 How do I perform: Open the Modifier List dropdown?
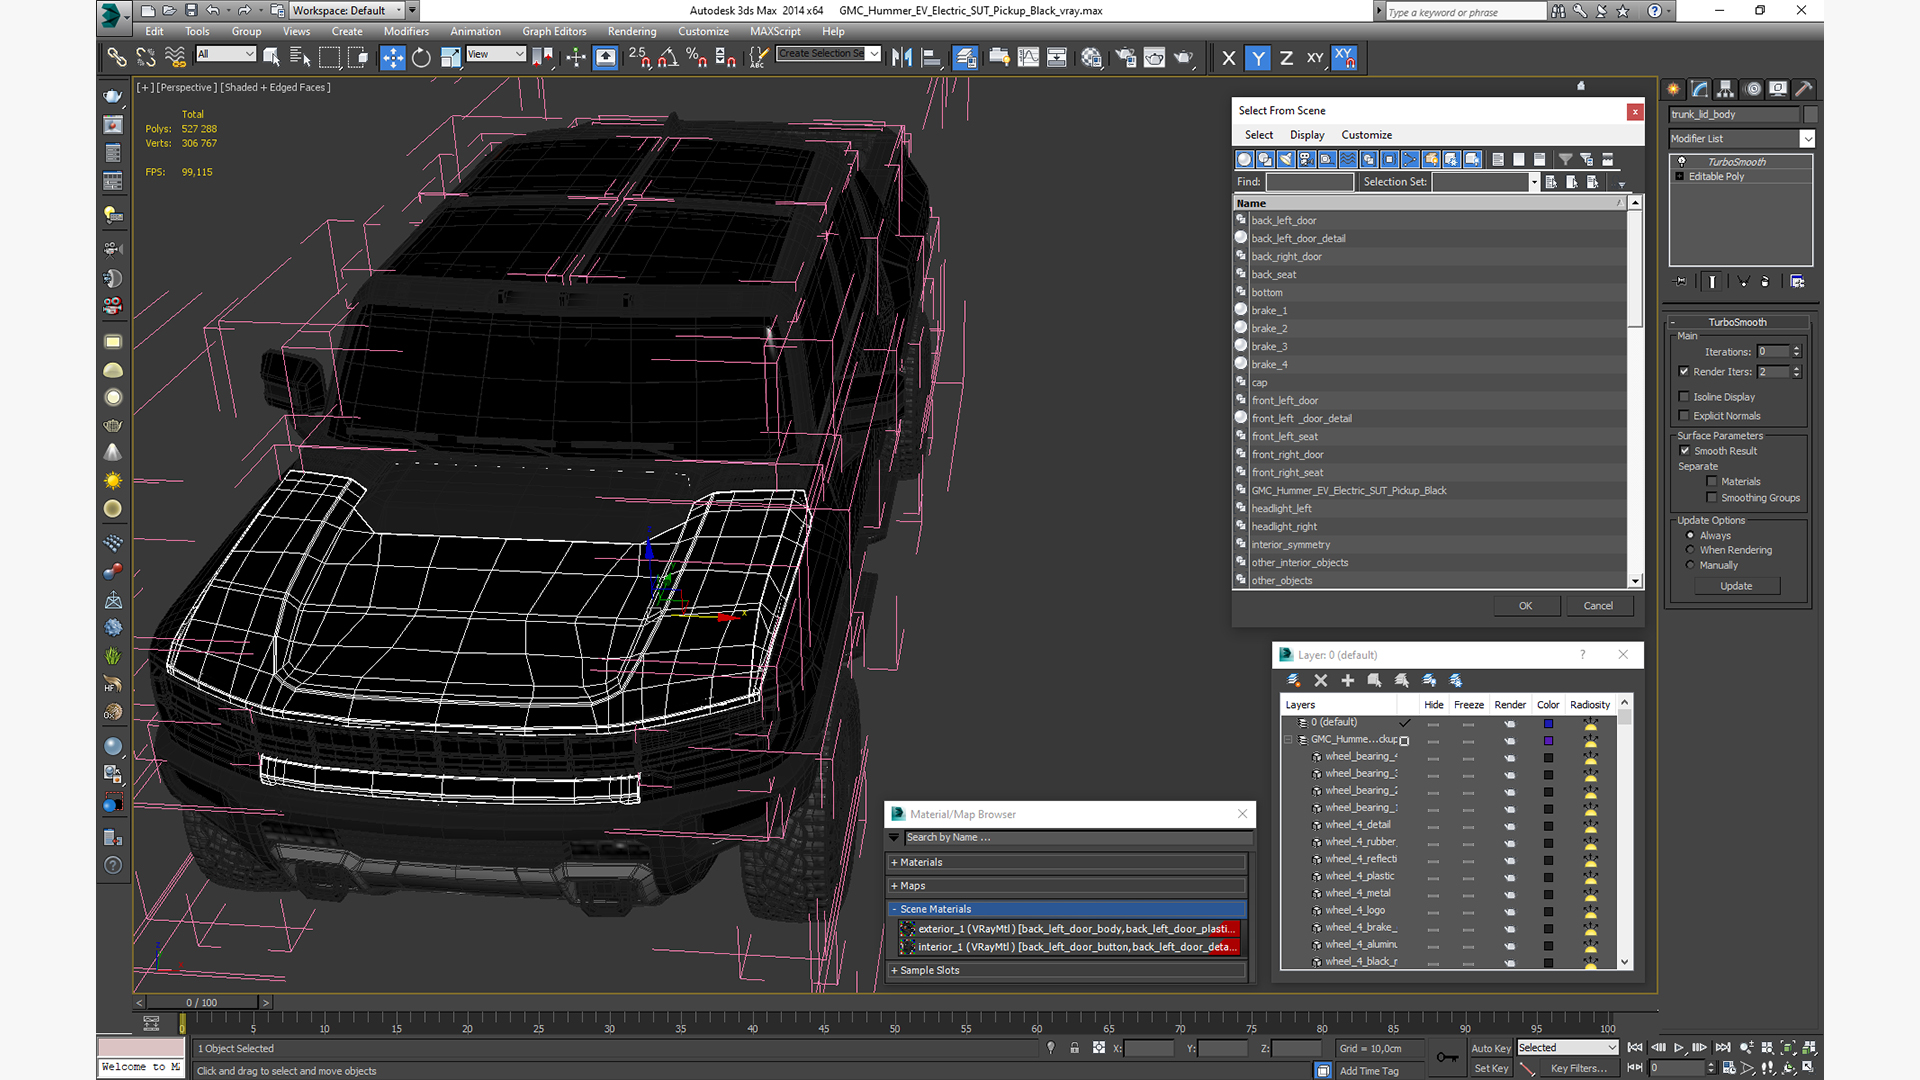tap(1807, 139)
